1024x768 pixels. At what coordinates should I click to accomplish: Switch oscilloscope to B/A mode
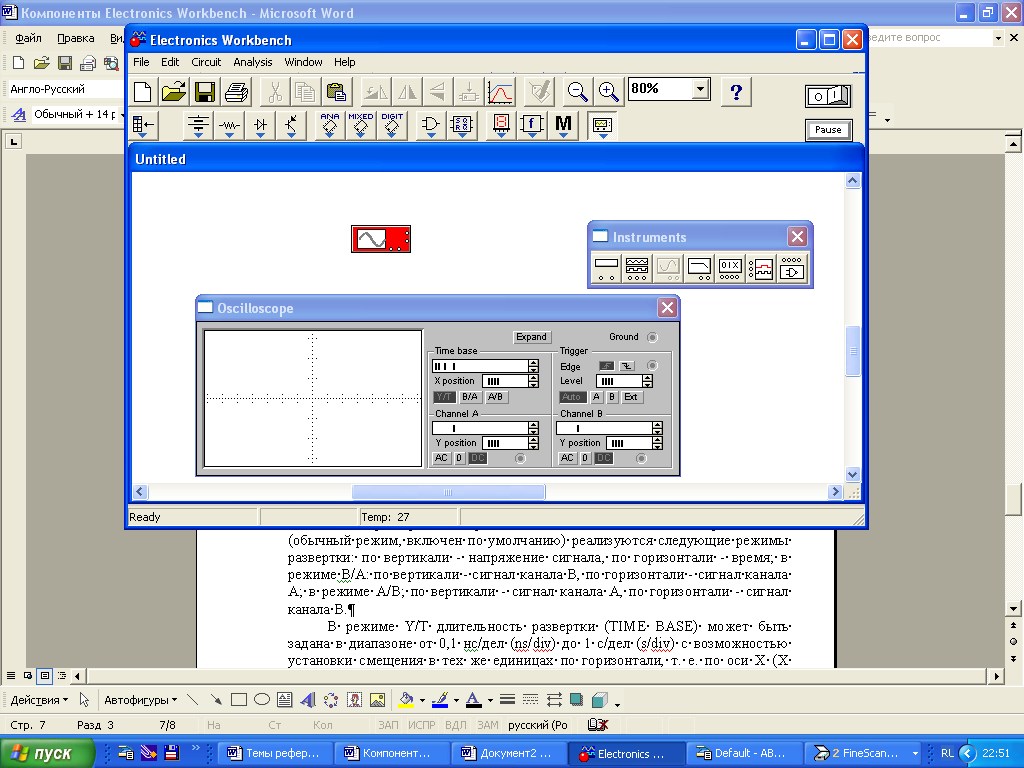470,396
